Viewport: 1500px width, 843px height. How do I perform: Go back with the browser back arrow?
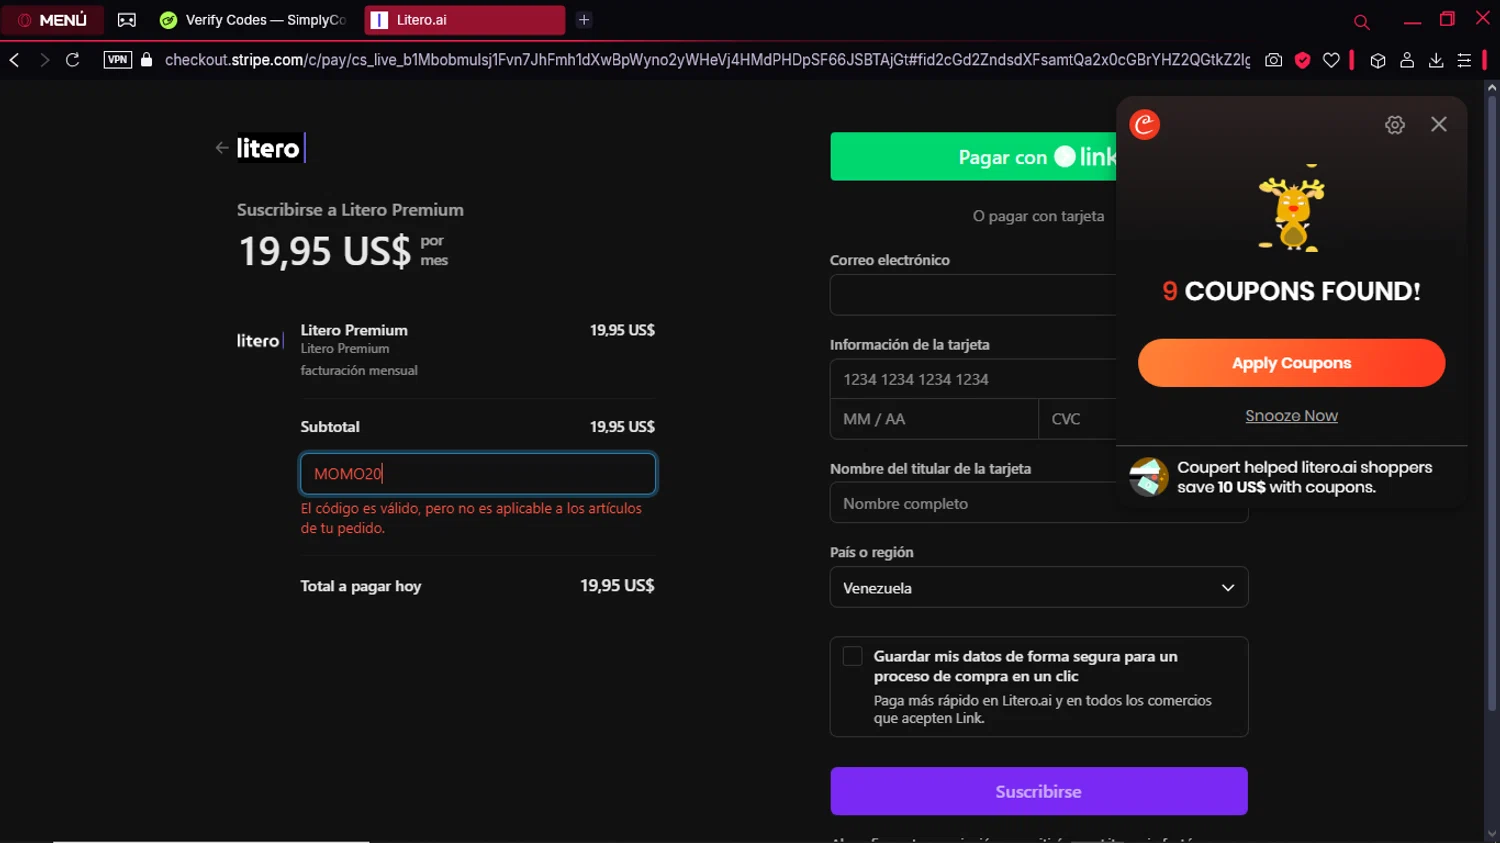pos(14,60)
